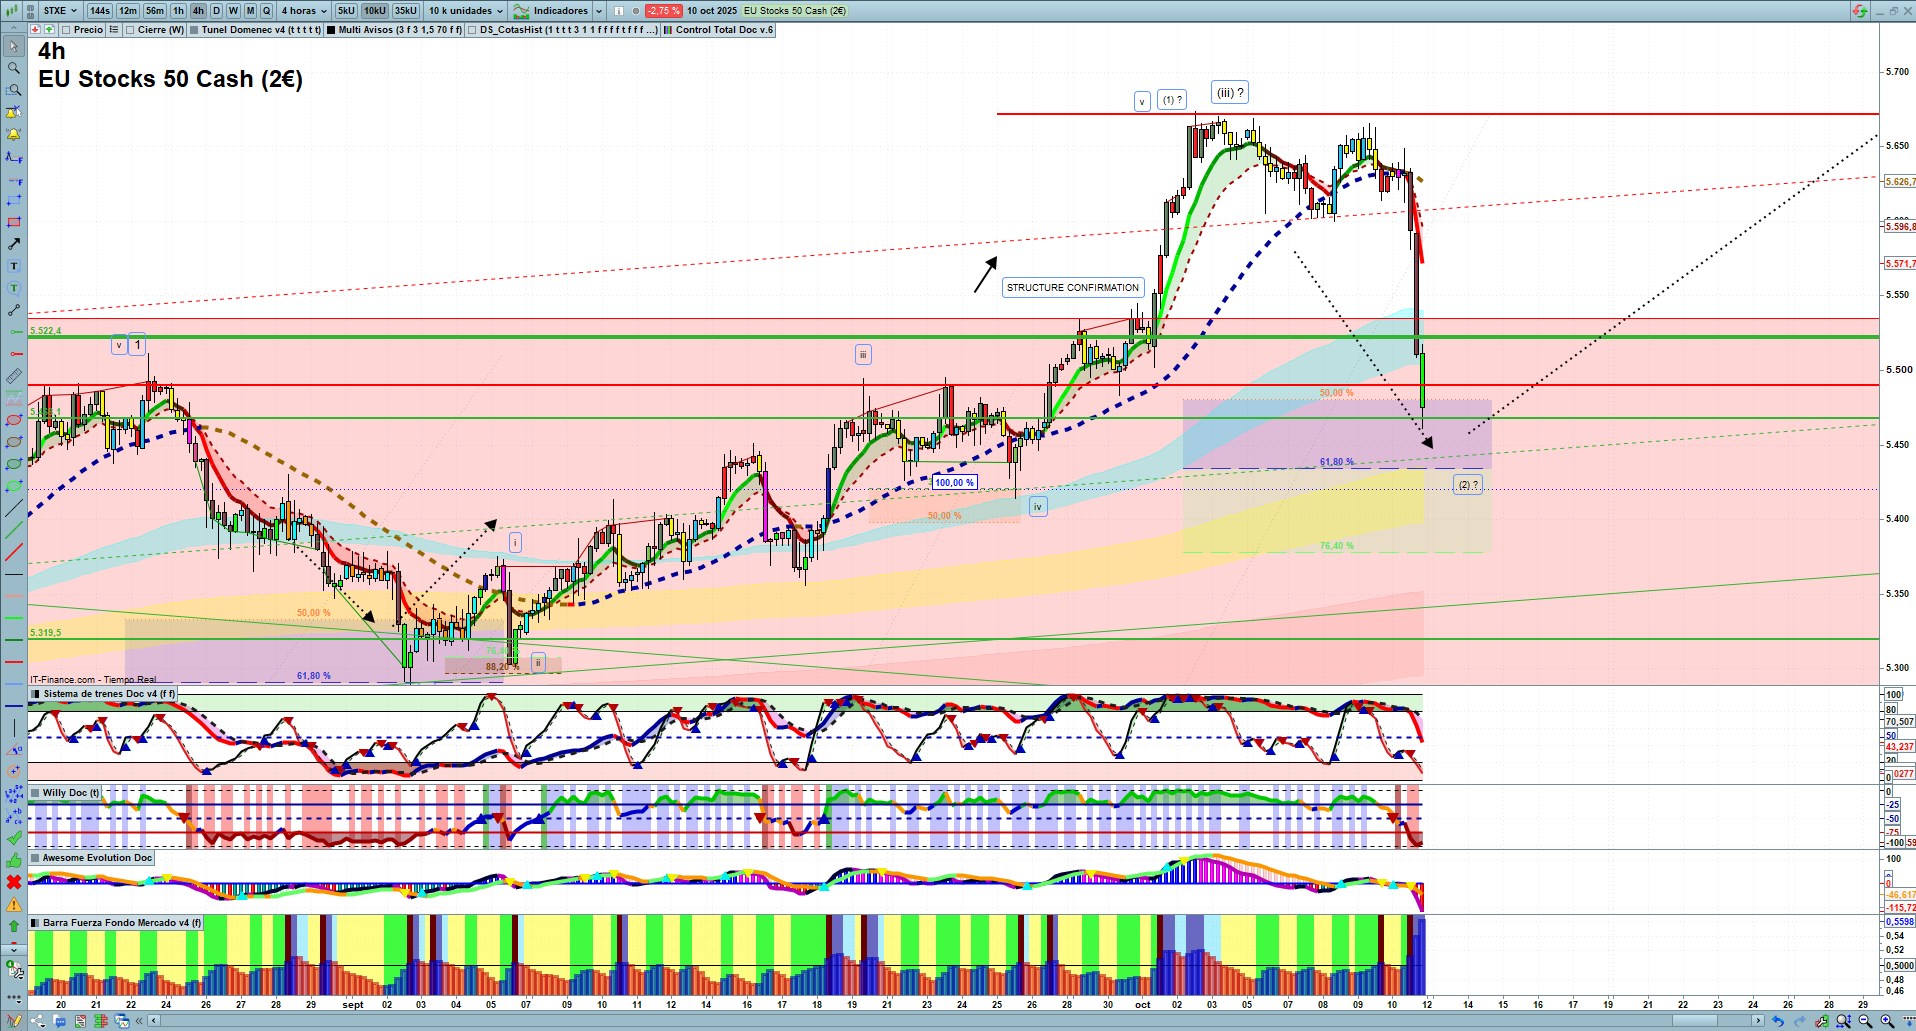Click the vertical zoom-fit magnifier icon
The image size is (1916, 1031).
pyautogui.click(x=1843, y=1021)
